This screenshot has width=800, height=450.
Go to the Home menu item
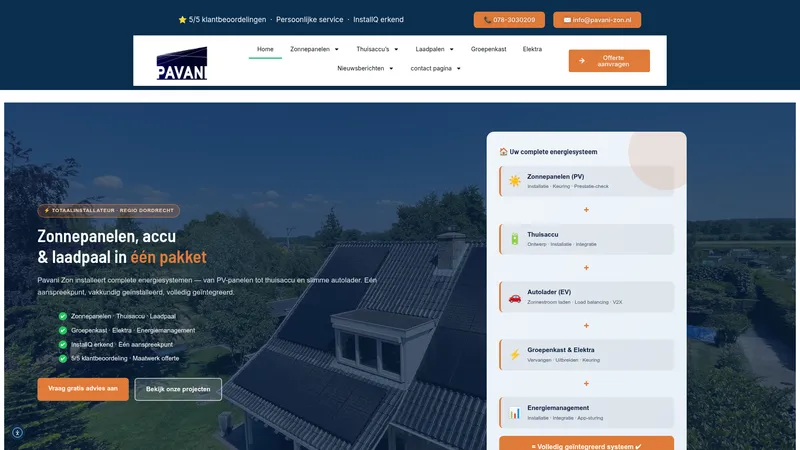tap(265, 49)
